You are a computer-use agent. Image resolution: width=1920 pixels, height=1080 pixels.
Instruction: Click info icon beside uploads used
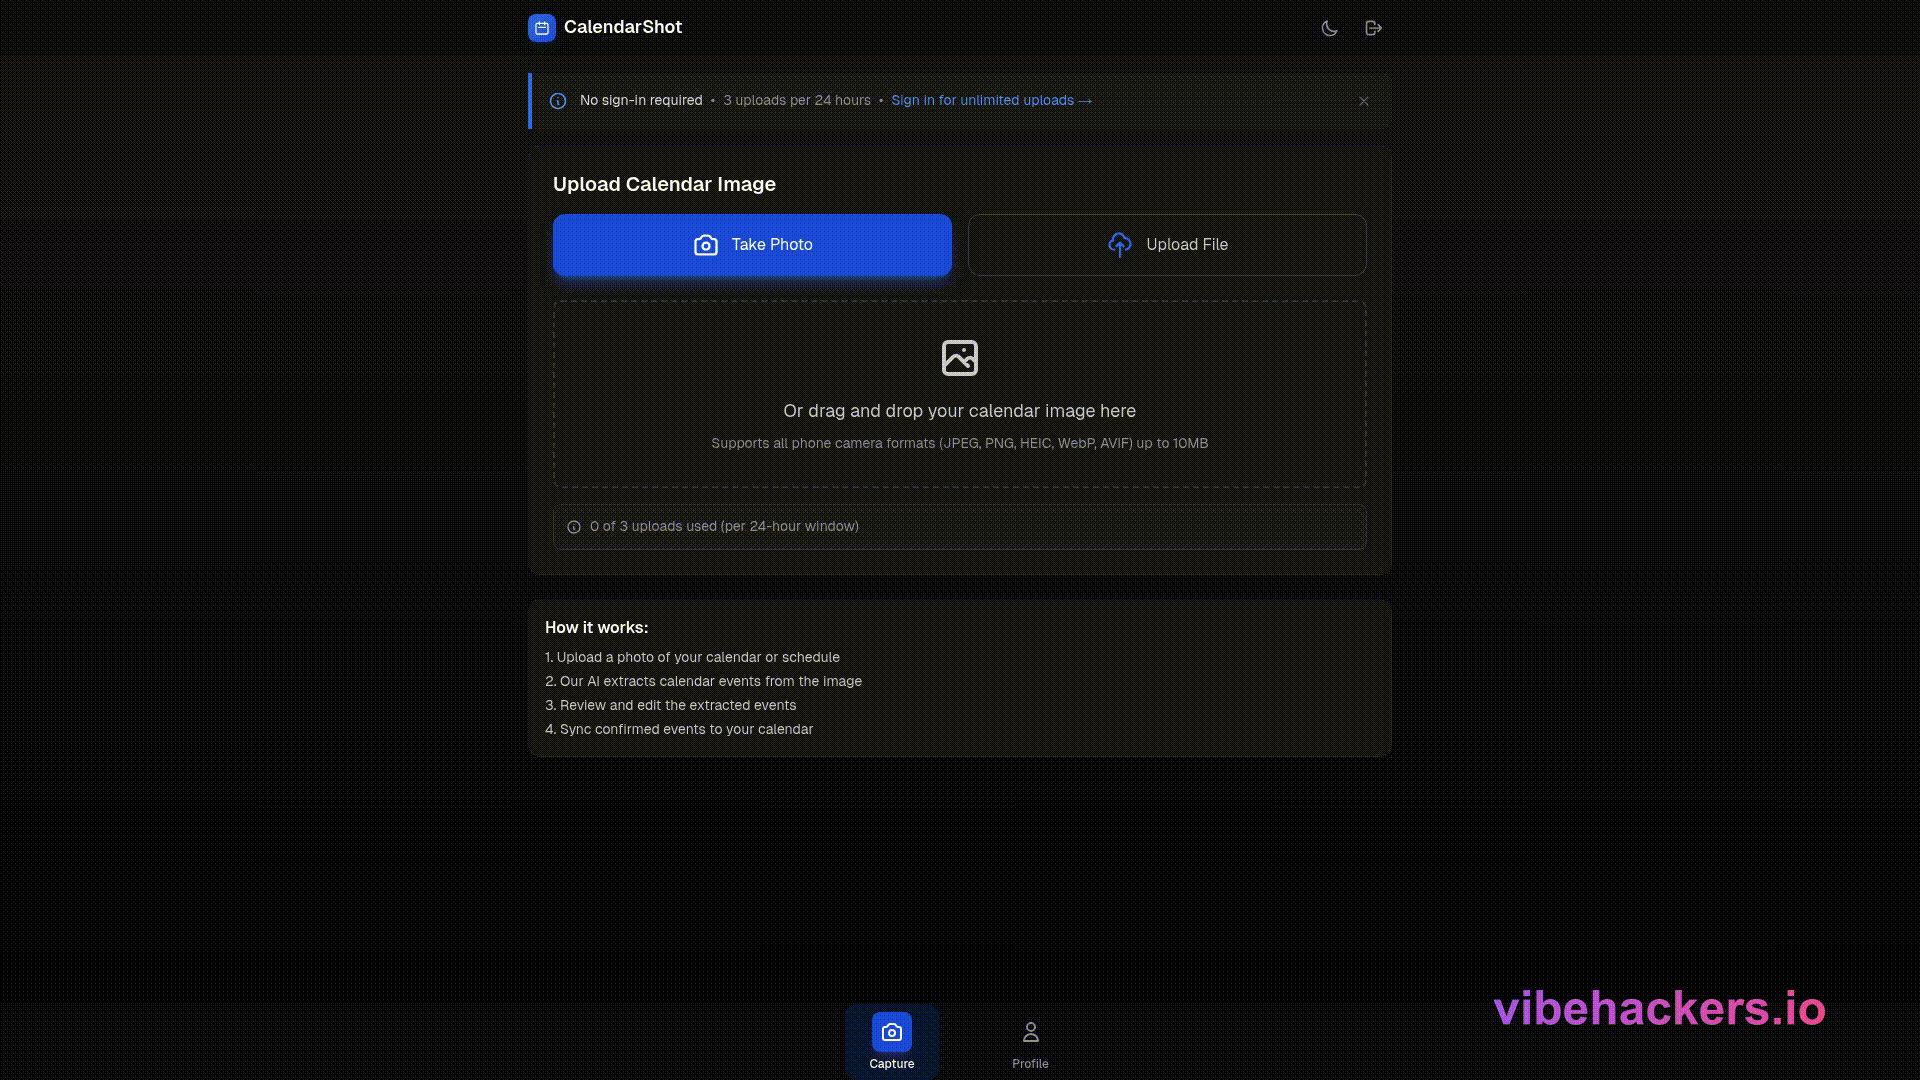574,527
